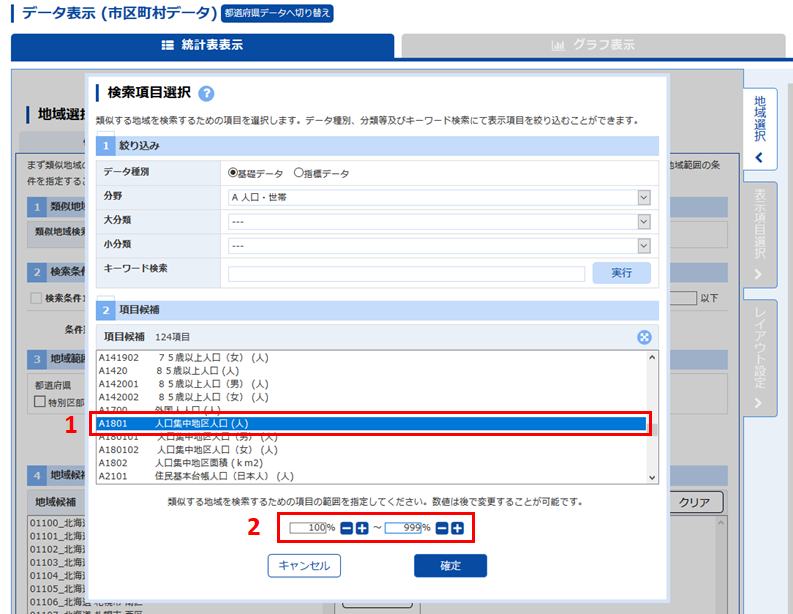Screen dimensions: 793x614
Task: Select A141902 ７５歳以上人口（女） row
Action: [371, 358]
